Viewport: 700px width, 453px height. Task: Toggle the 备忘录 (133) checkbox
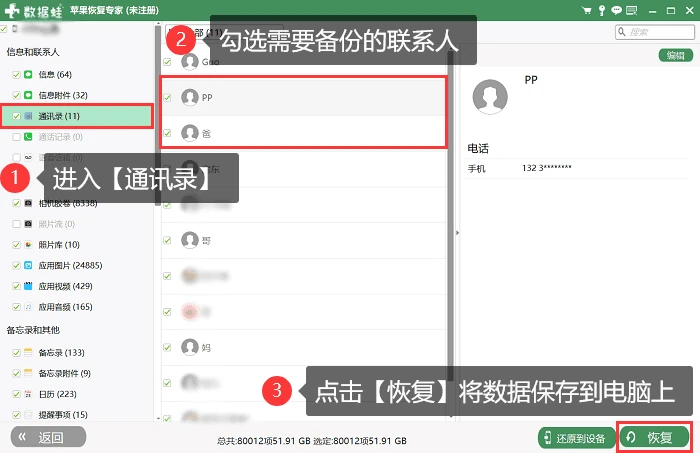17,353
